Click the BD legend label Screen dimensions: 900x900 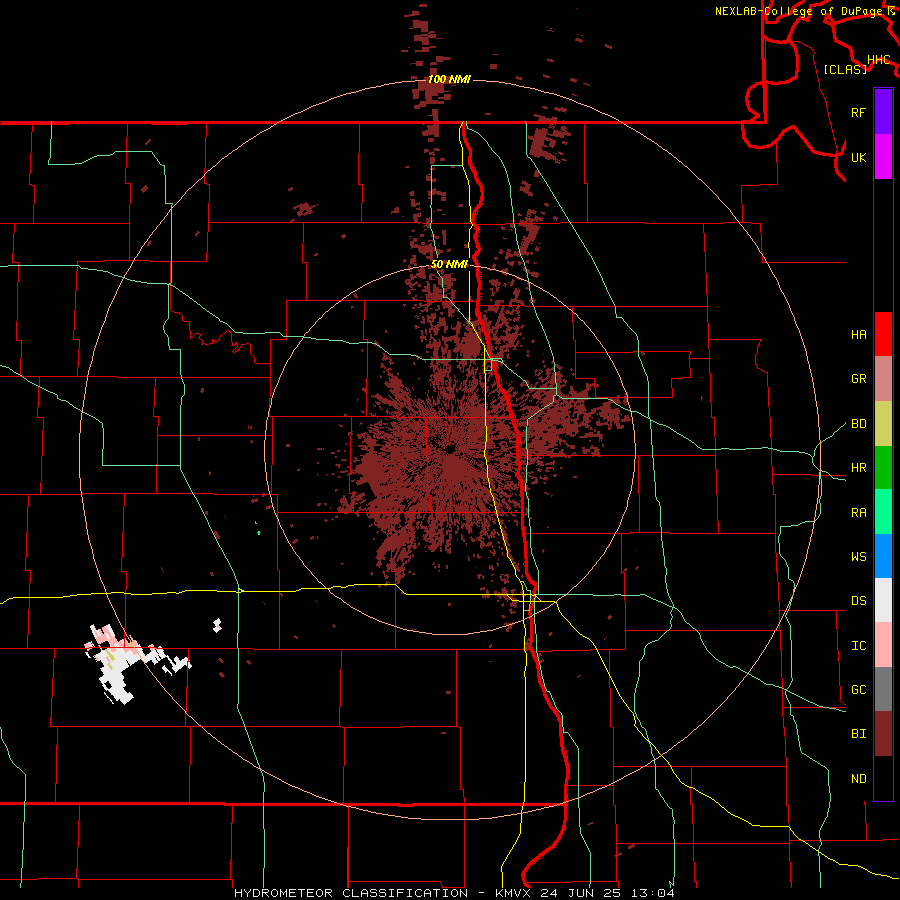click(858, 424)
